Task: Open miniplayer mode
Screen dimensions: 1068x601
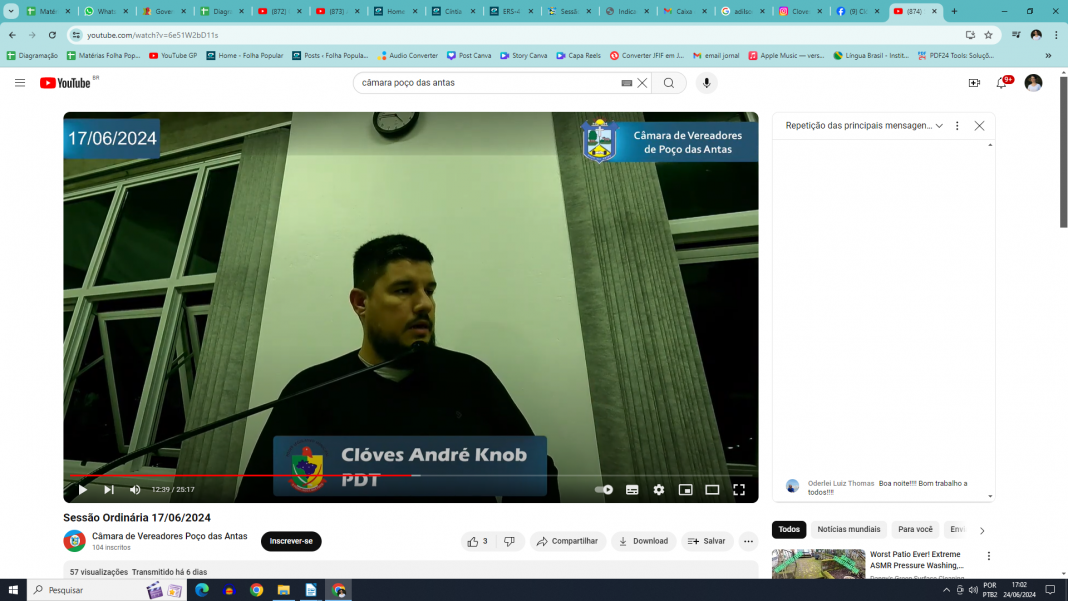Action: point(686,490)
